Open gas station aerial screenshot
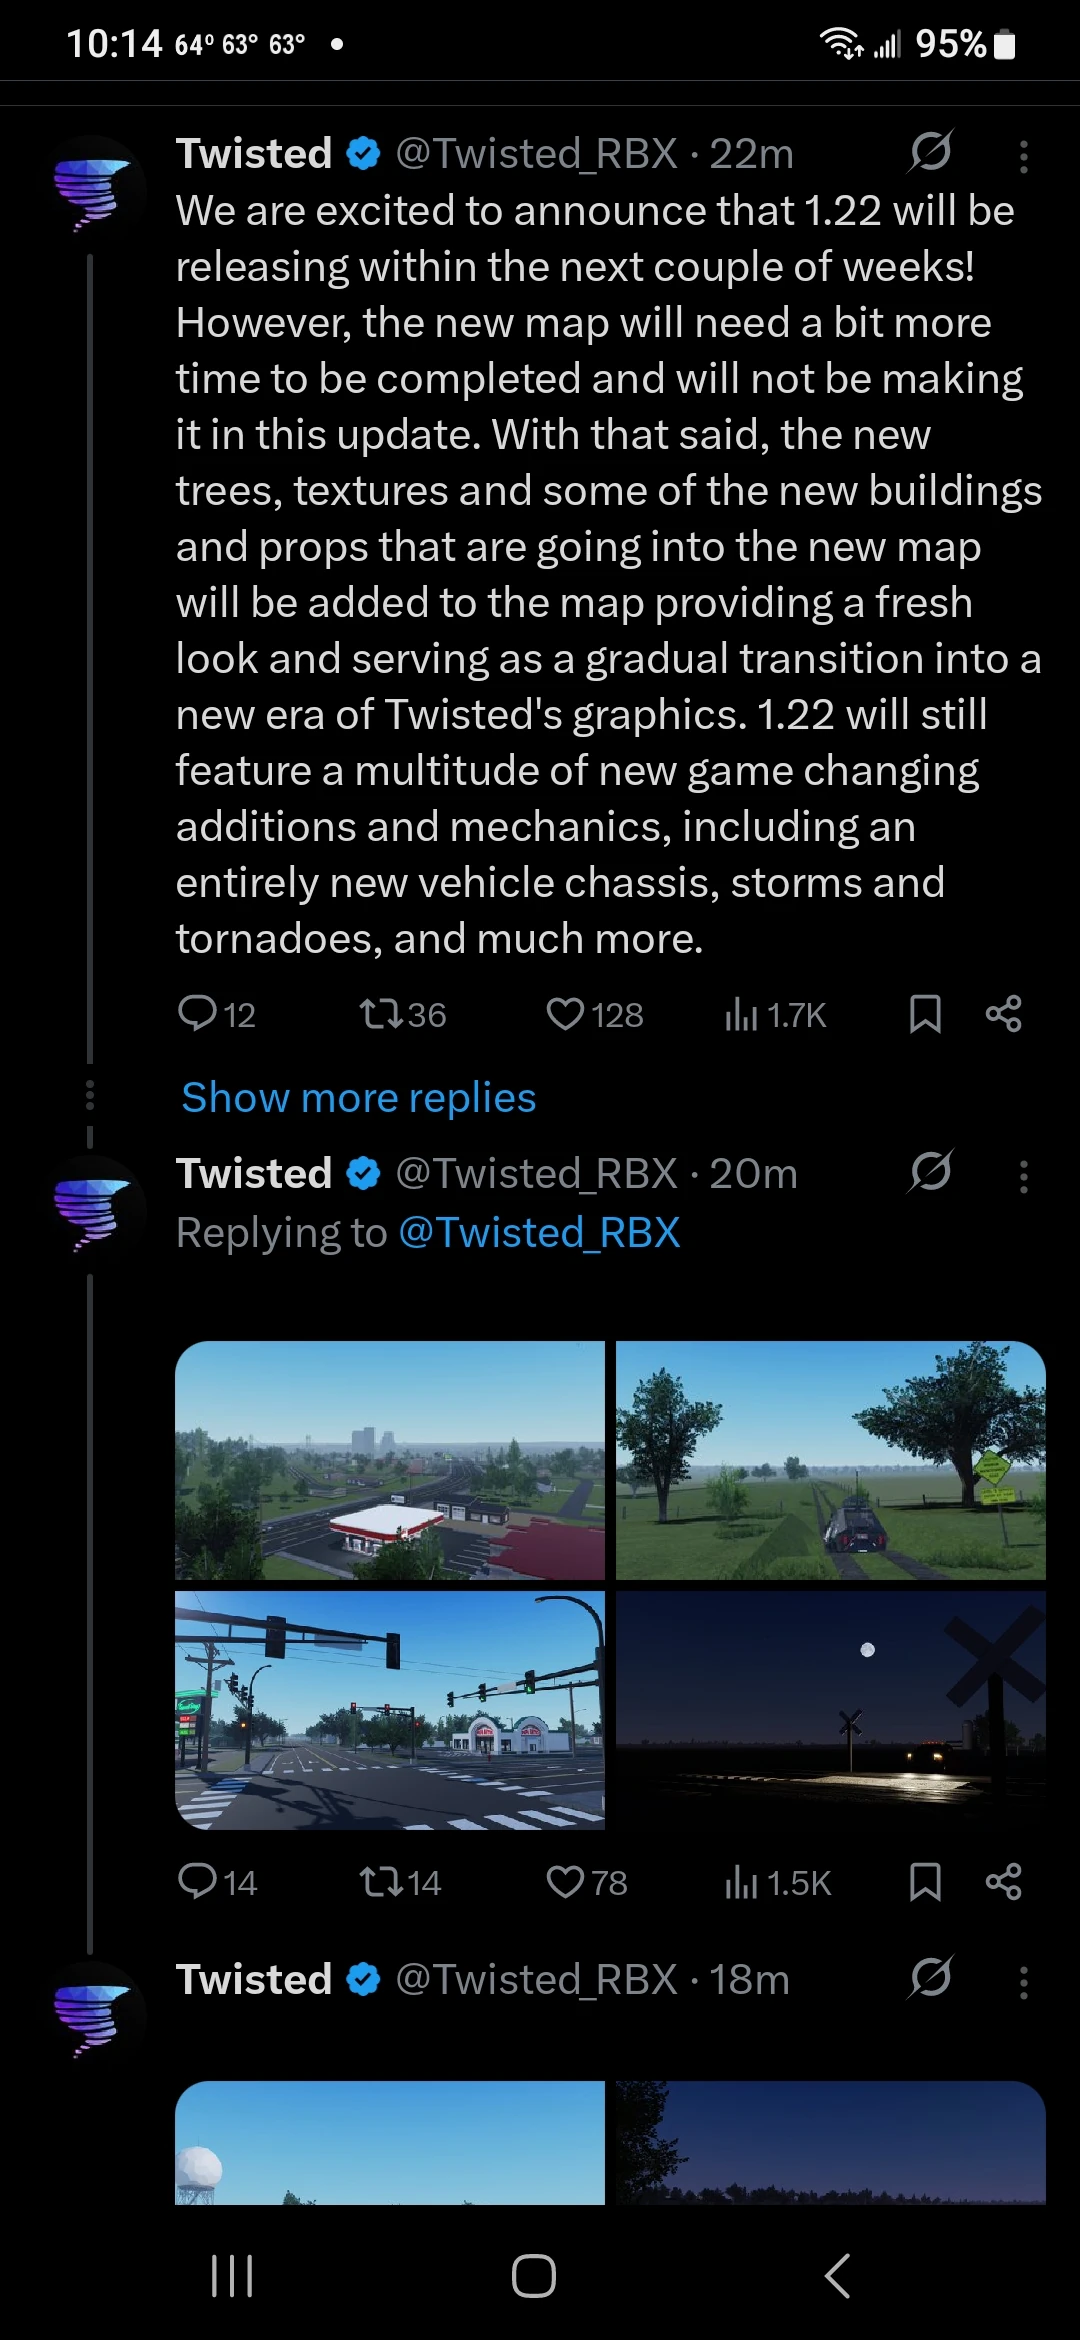Screen dimensions: 1080x2340 [390, 1460]
